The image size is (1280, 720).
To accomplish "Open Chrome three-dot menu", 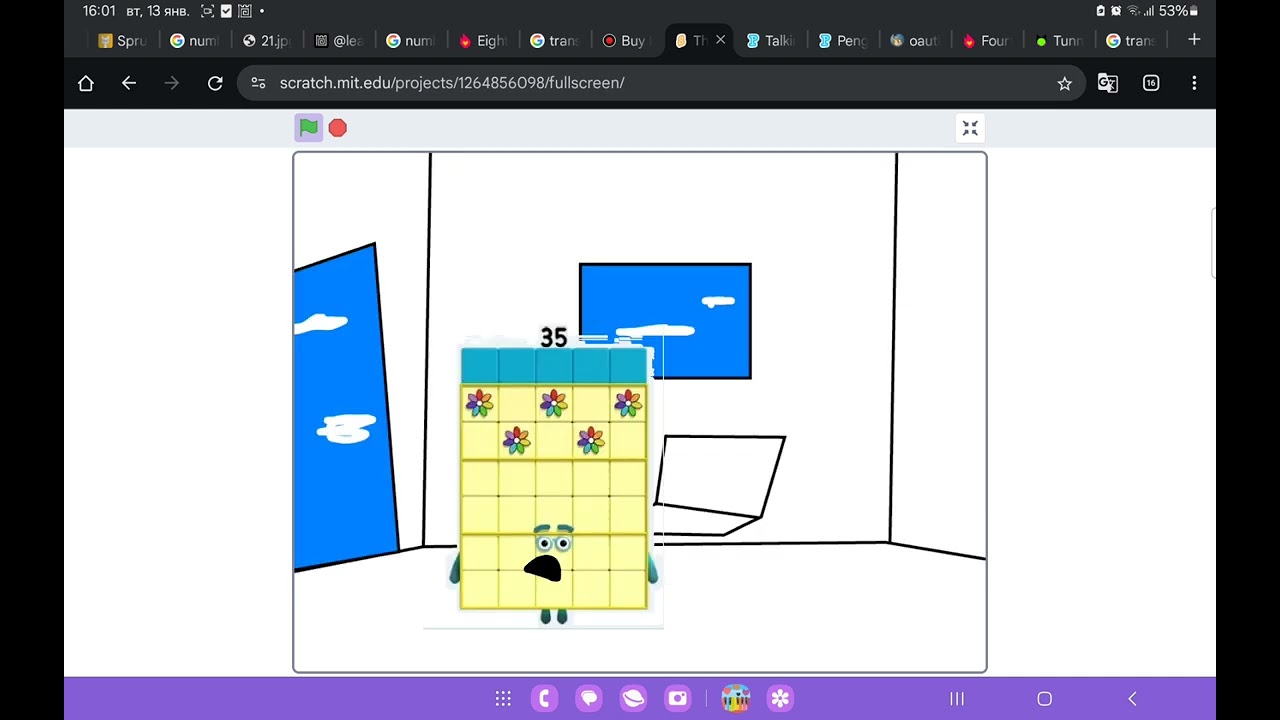I will click(1194, 83).
